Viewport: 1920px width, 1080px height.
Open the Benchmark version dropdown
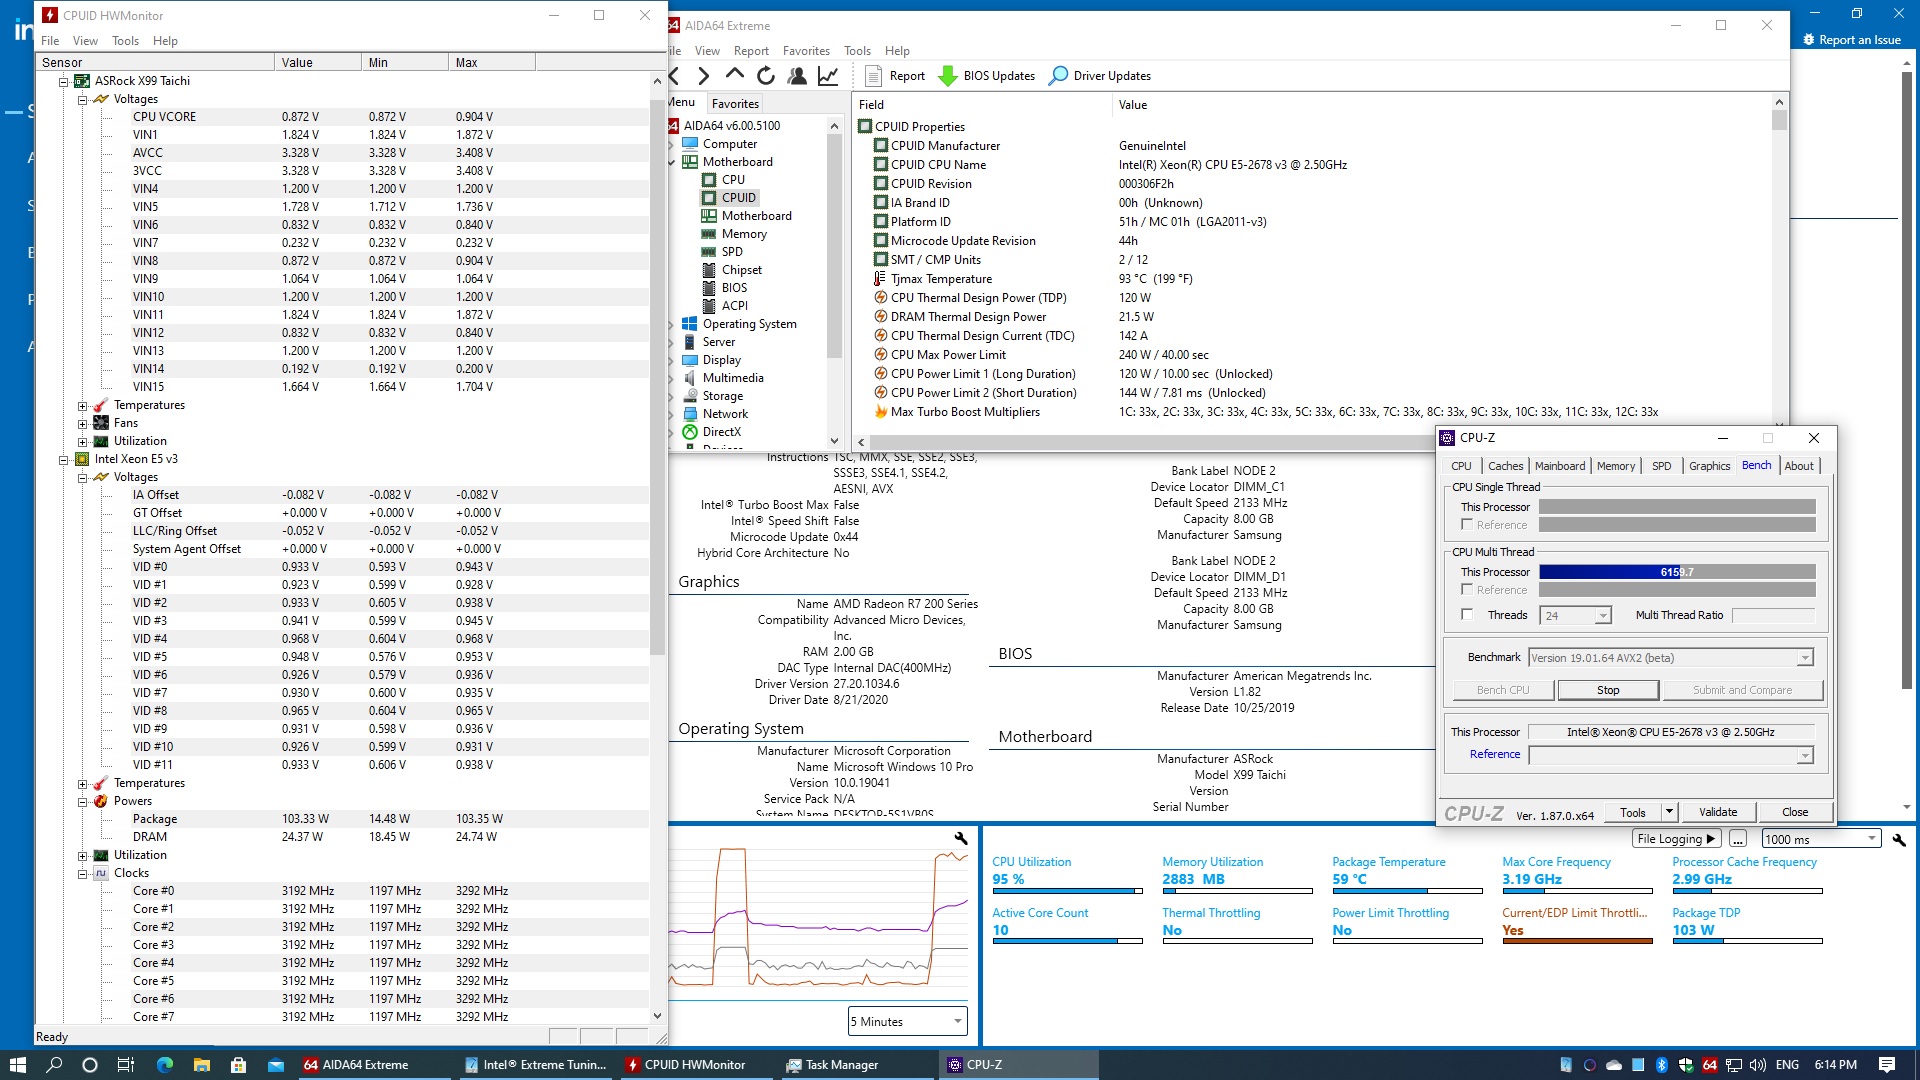pos(1804,658)
